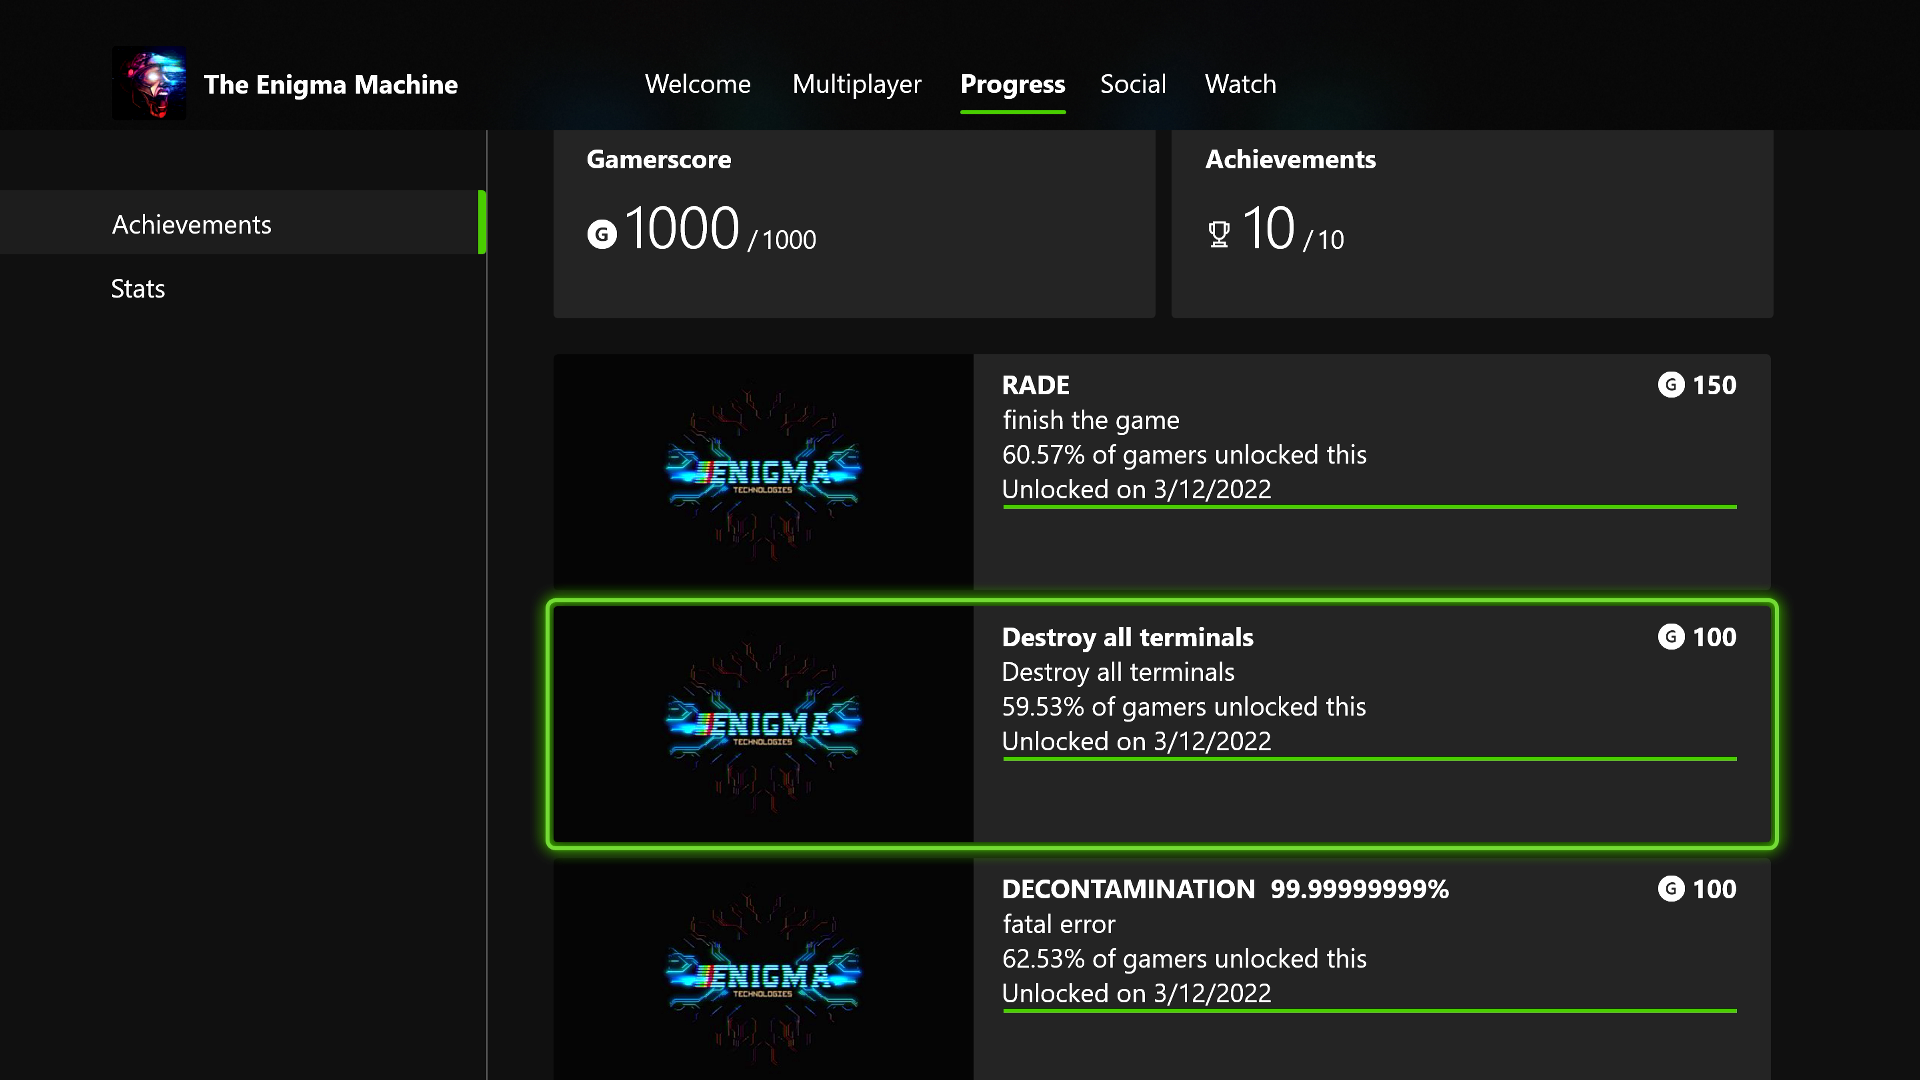1920x1080 pixels.
Task: Switch to the Welcome tab
Action: (697, 84)
